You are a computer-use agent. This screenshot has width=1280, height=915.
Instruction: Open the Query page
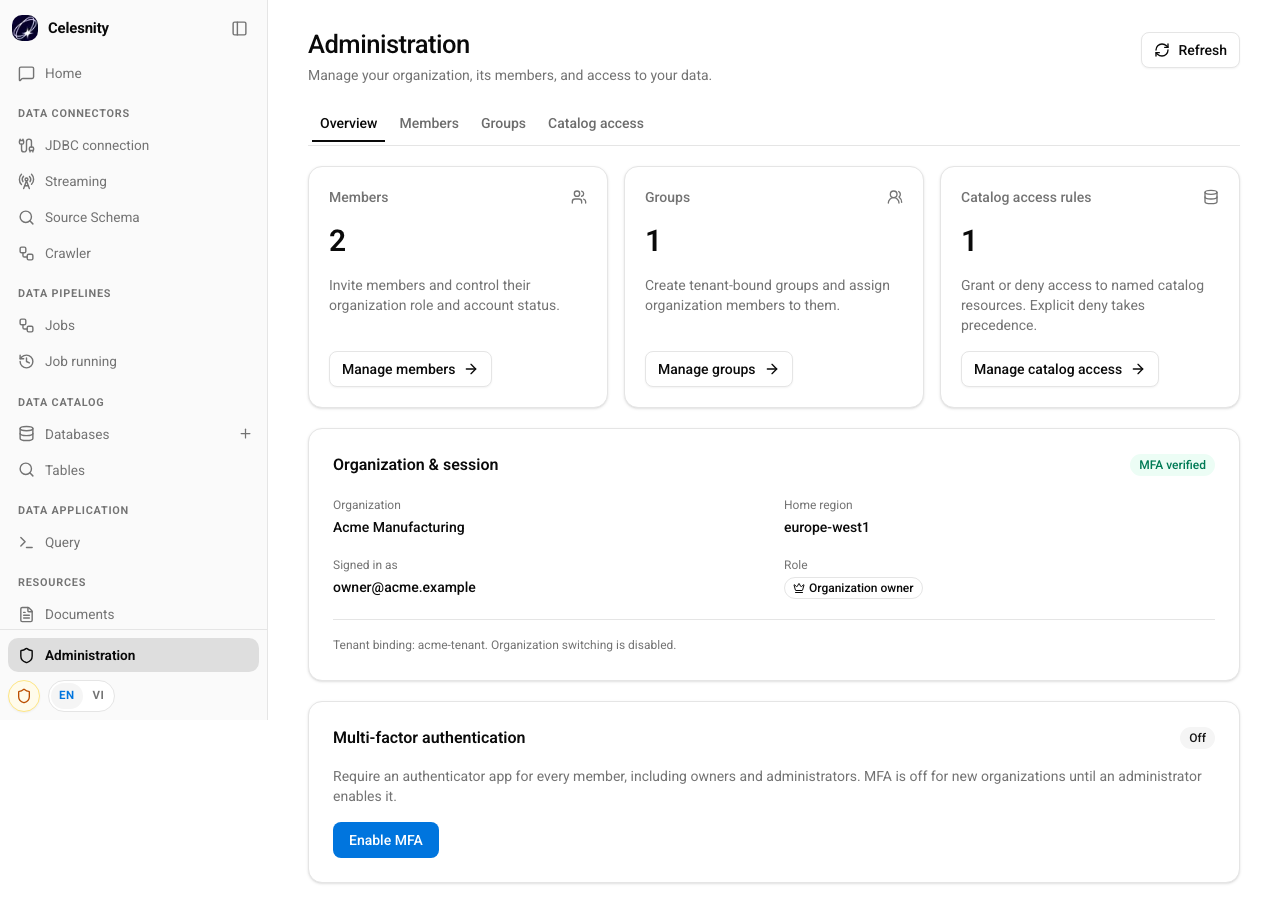133,542
